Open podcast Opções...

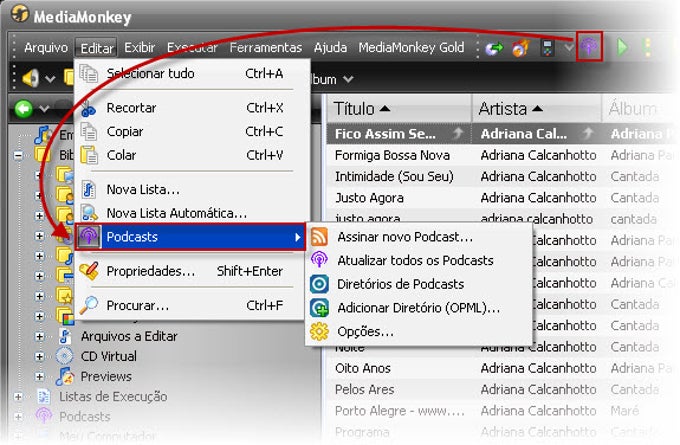(x=418, y=331)
